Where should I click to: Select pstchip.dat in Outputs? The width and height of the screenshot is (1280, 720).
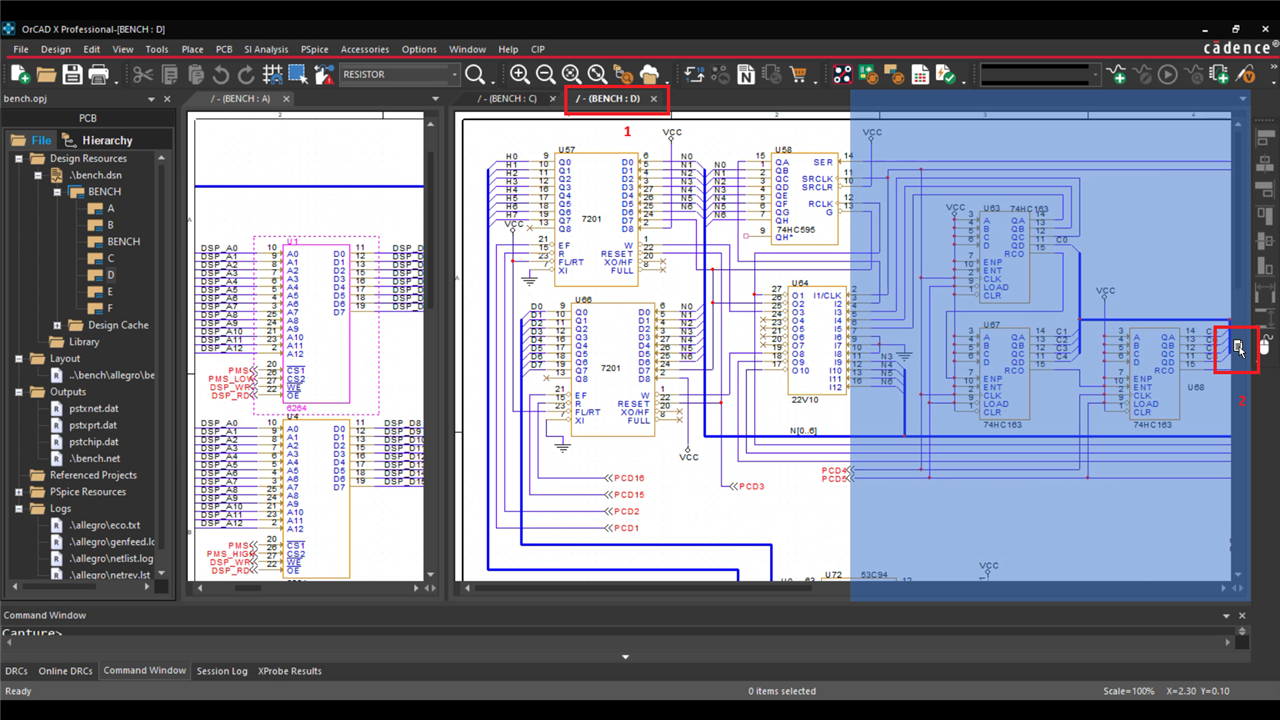(94, 441)
